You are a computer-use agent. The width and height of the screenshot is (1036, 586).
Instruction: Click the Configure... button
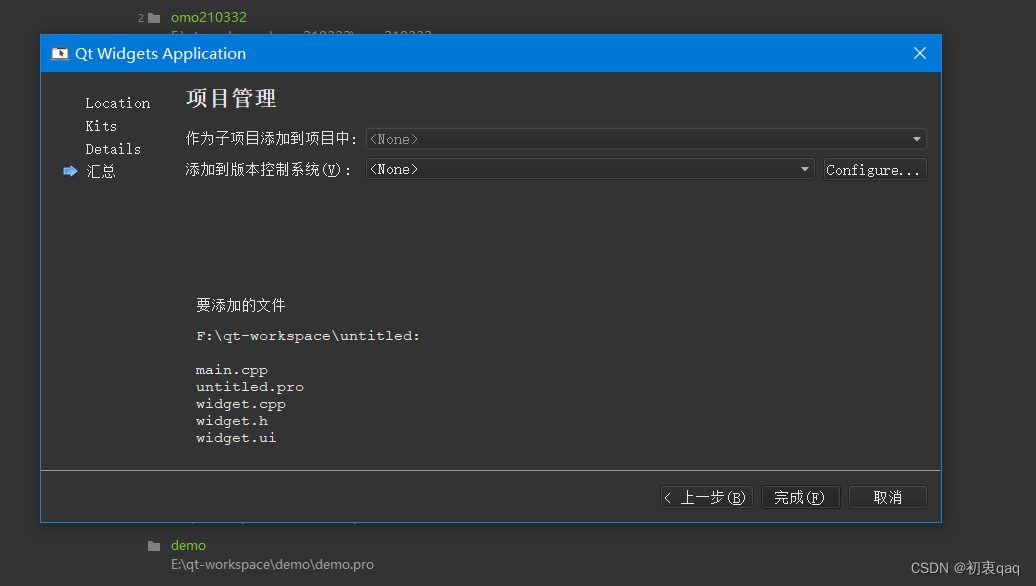(x=874, y=168)
